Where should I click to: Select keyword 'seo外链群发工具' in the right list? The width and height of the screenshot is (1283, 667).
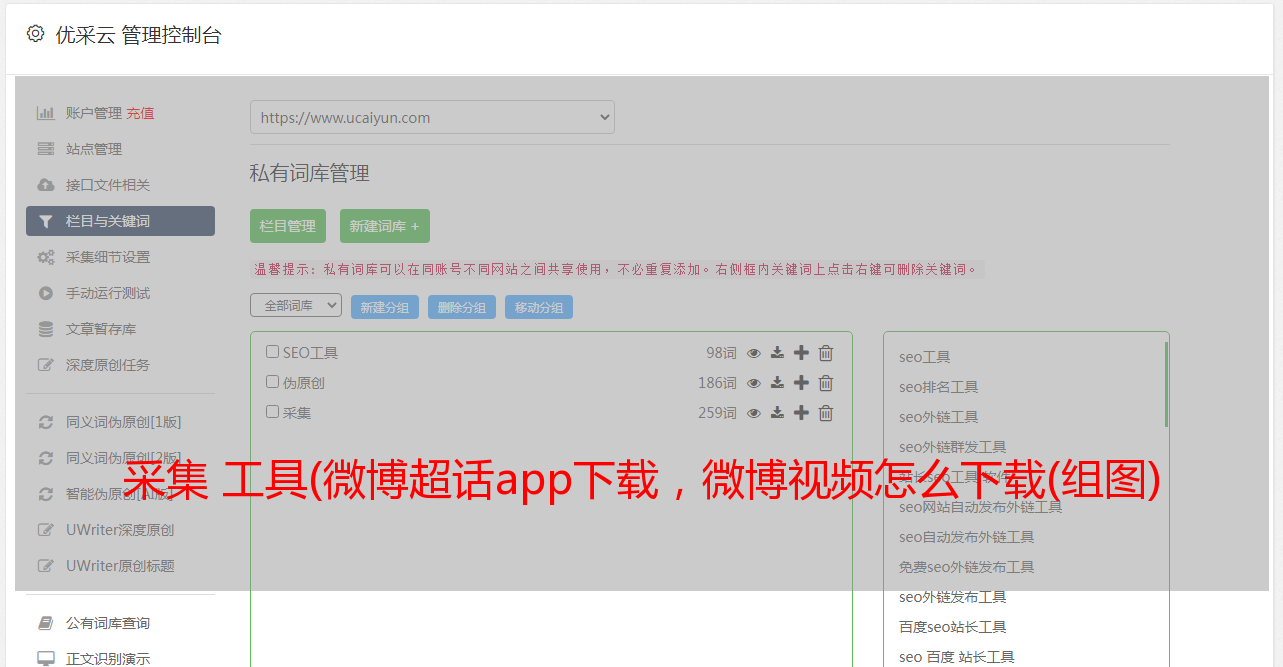click(x=953, y=447)
